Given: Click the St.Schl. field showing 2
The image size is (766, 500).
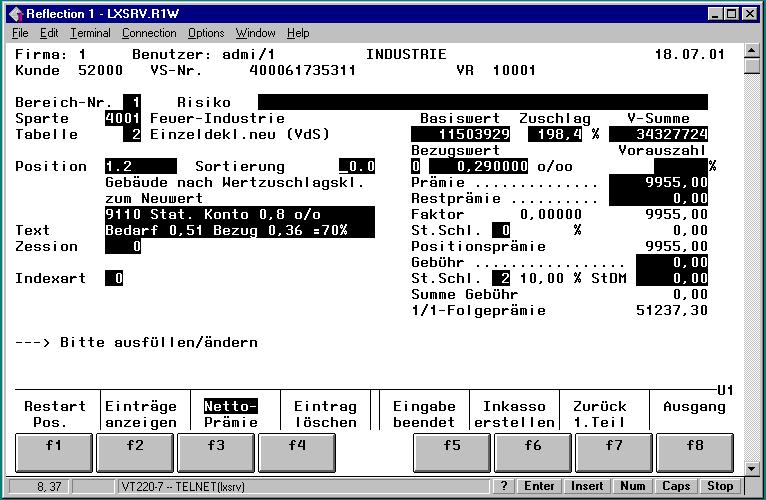Looking at the screenshot, I should [x=501, y=279].
